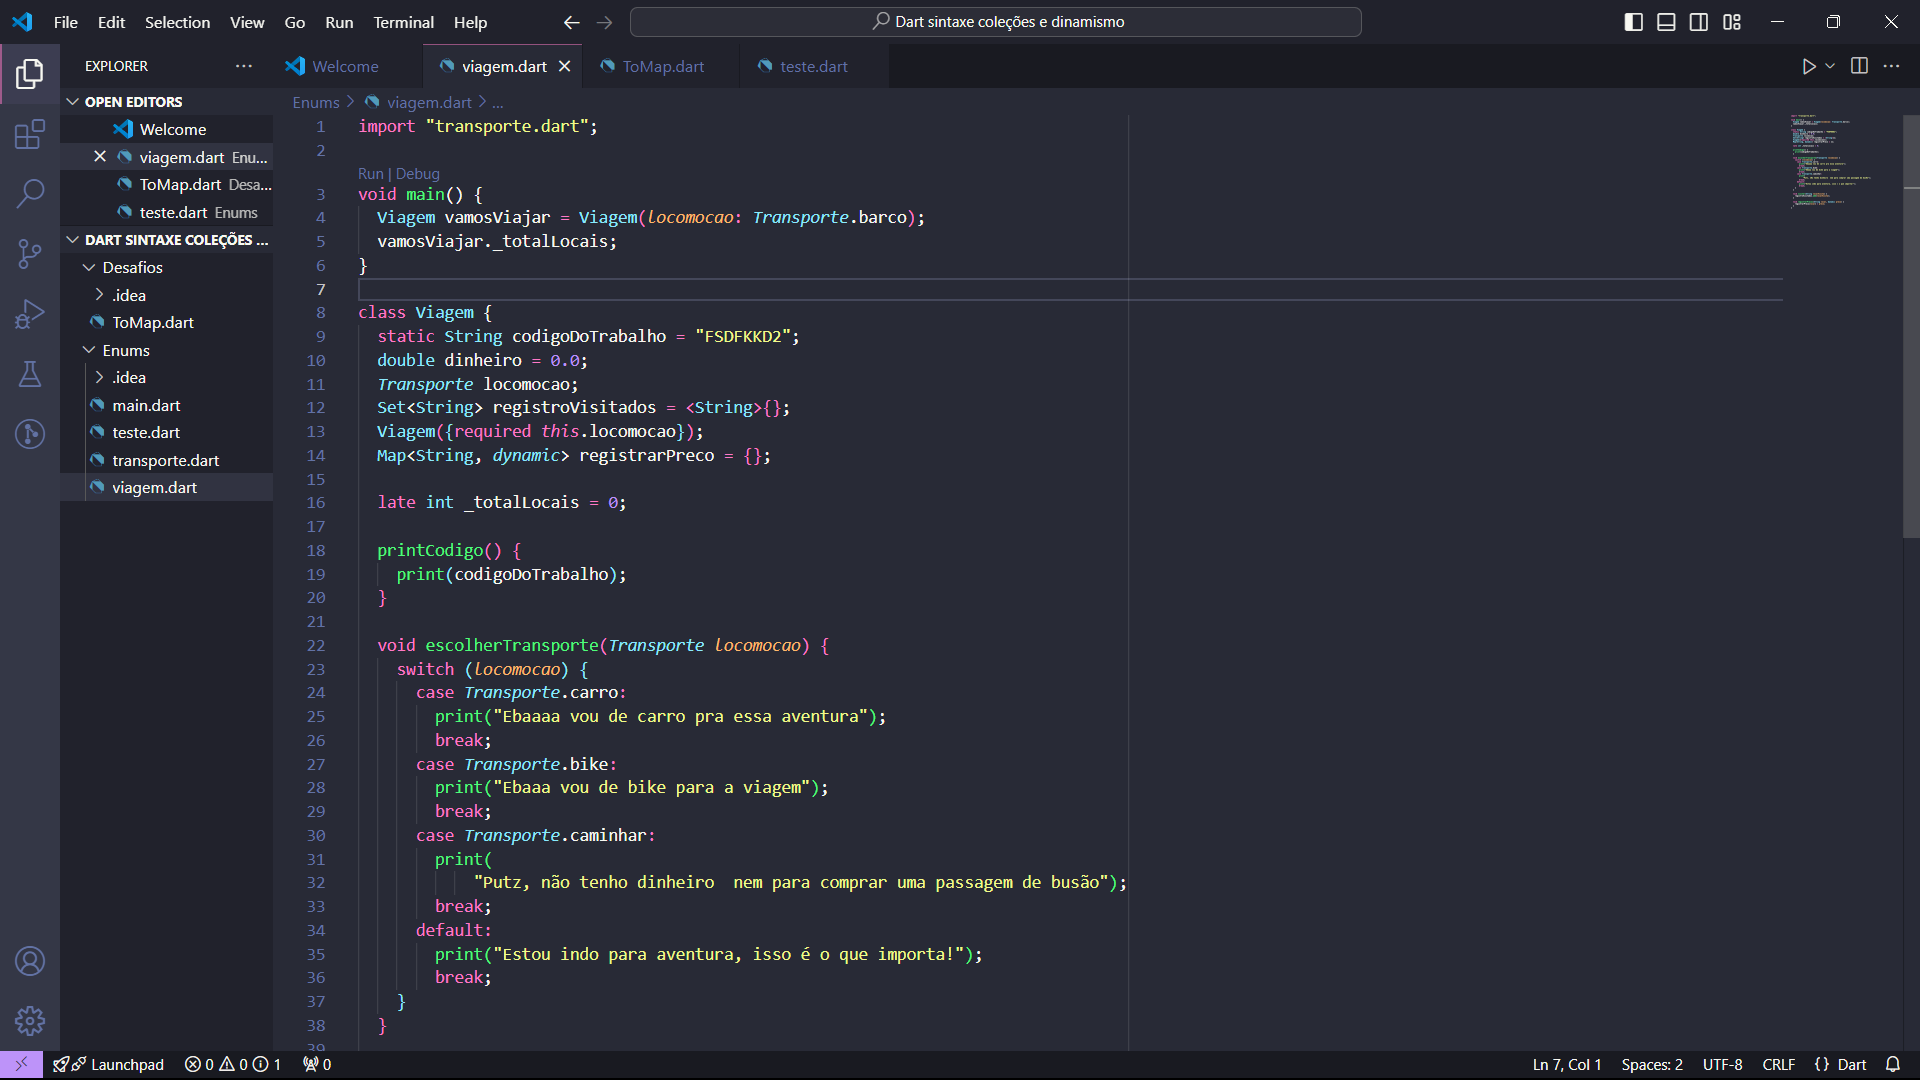The width and height of the screenshot is (1920, 1080).
Task: Open the Run and Debug view icon
Action: pyautogui.click(x=30, y=314)
